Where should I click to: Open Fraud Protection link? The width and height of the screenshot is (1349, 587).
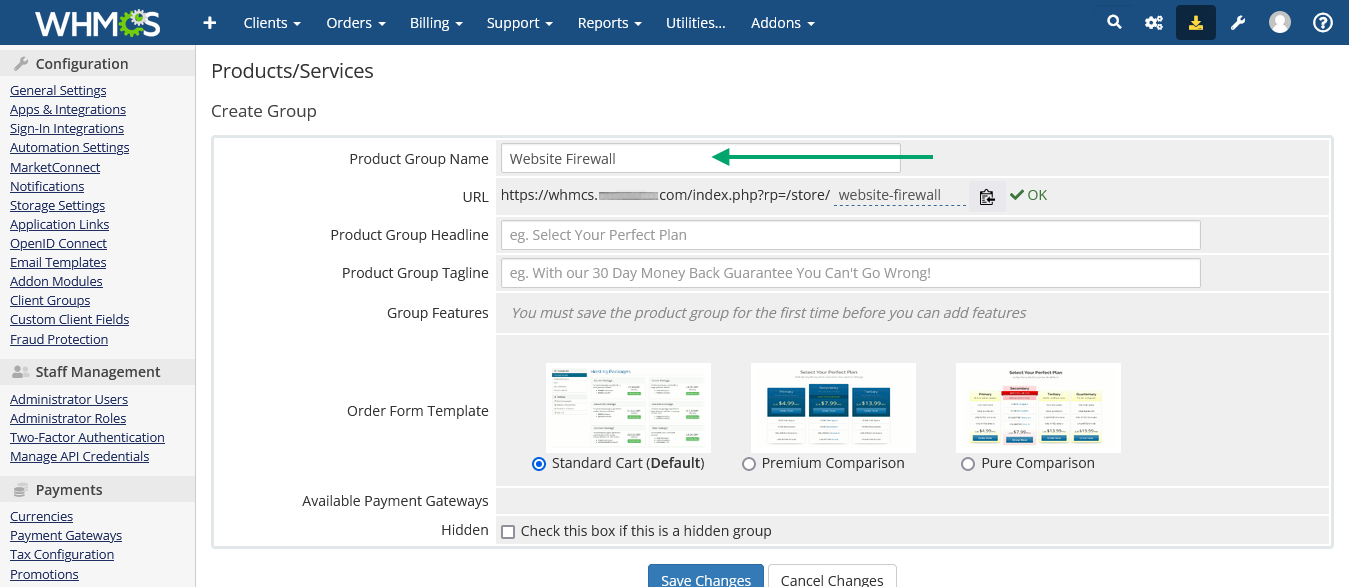coord(59,339)
